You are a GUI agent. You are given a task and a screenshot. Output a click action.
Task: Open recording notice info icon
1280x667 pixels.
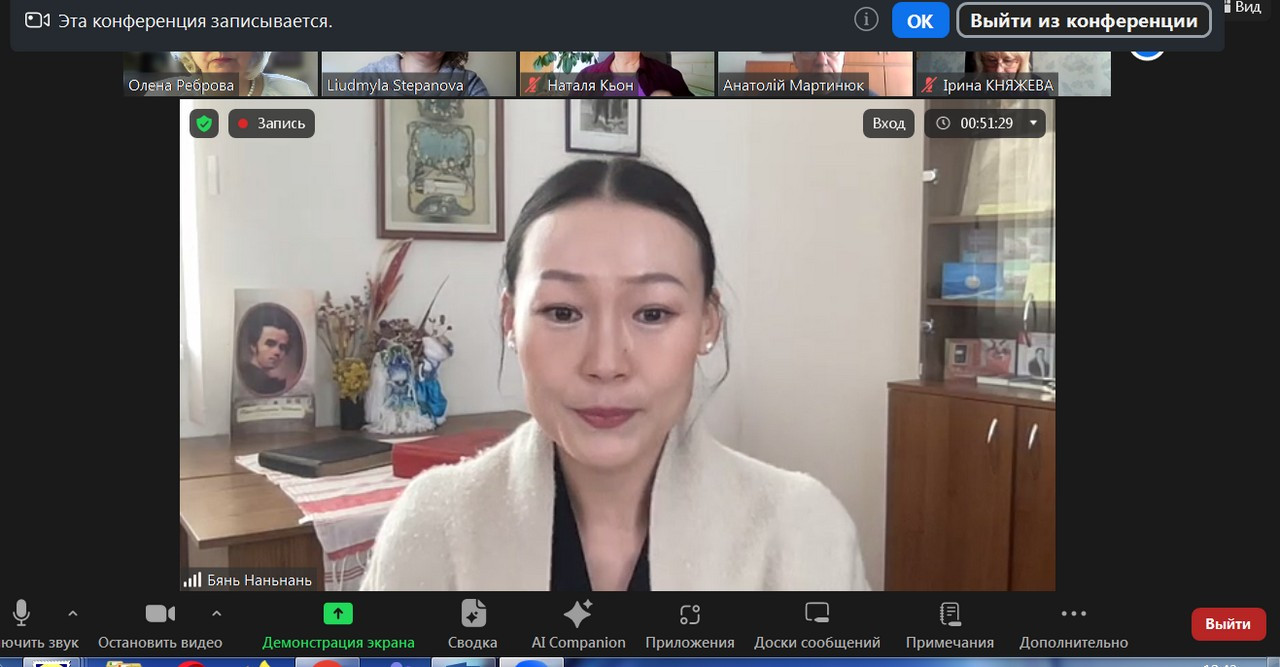coord(866,20)
